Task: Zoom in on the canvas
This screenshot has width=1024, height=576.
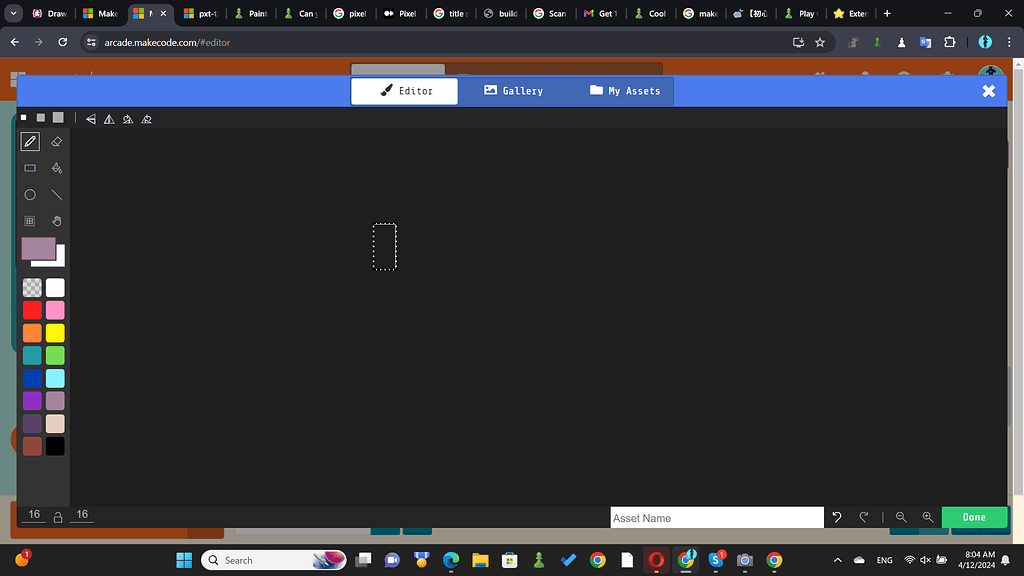Action: (928, 517)
